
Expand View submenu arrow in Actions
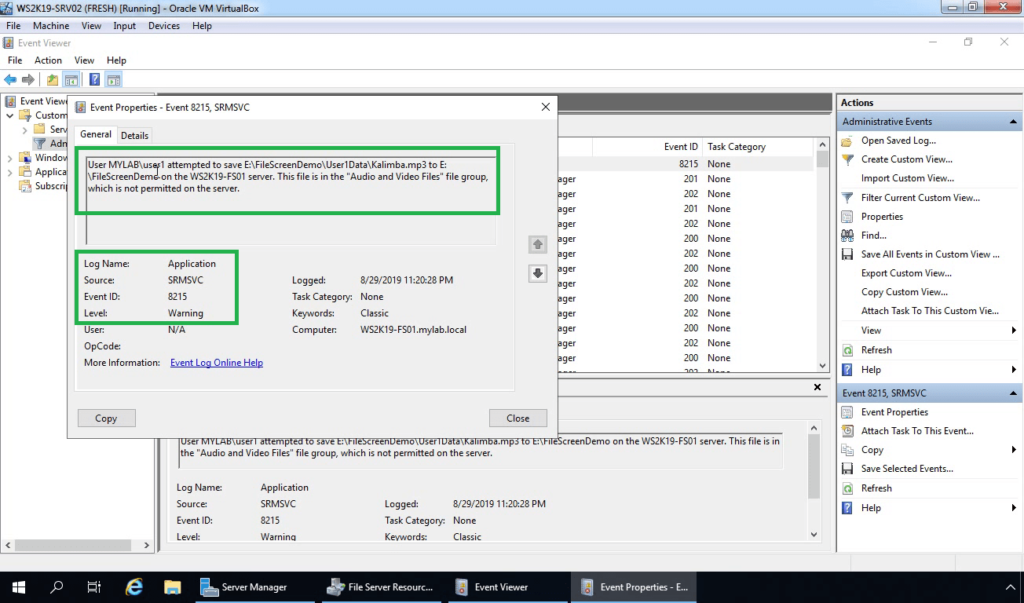click(1014, 331)
